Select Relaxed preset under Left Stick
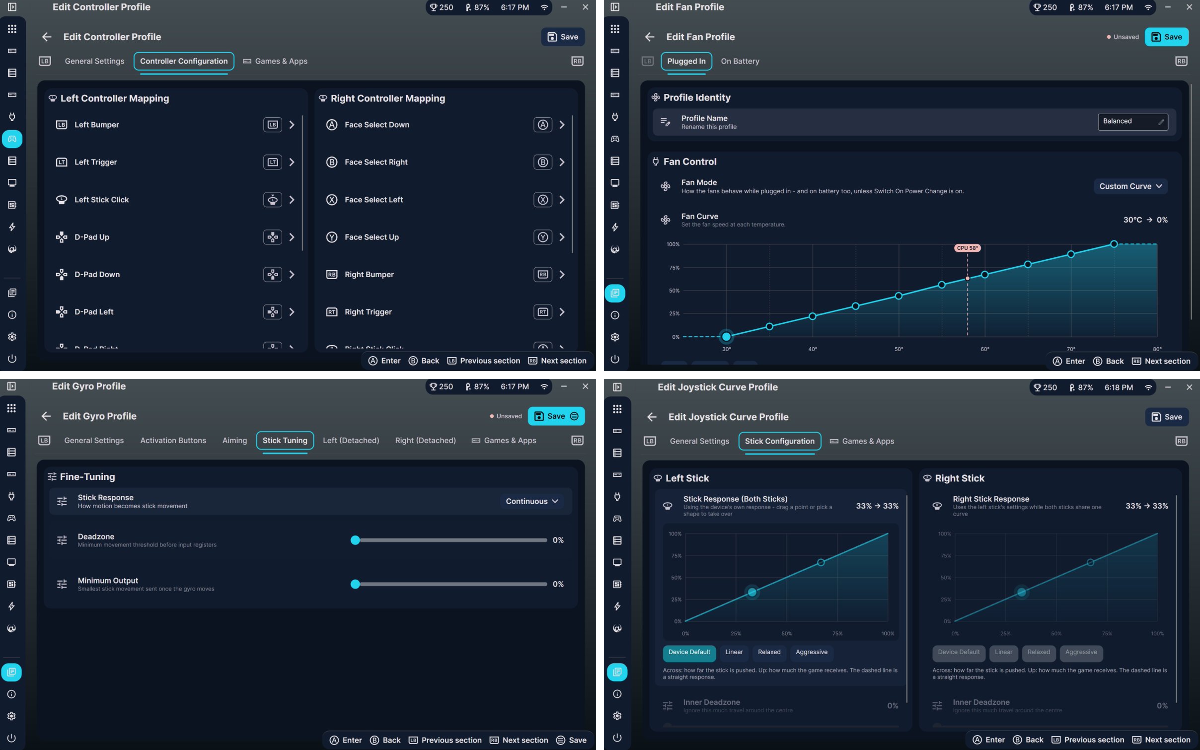 (x=769, y=652)
